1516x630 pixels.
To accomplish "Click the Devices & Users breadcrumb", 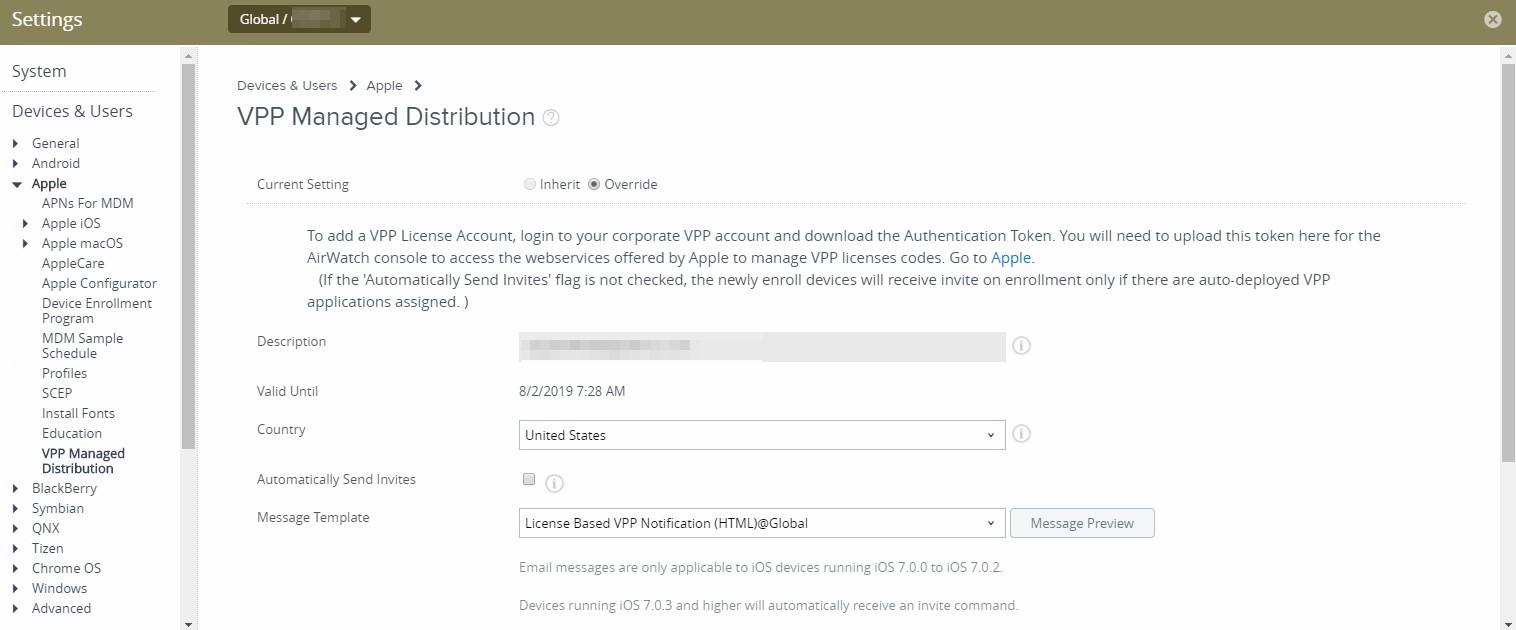I will coord(286,86).
